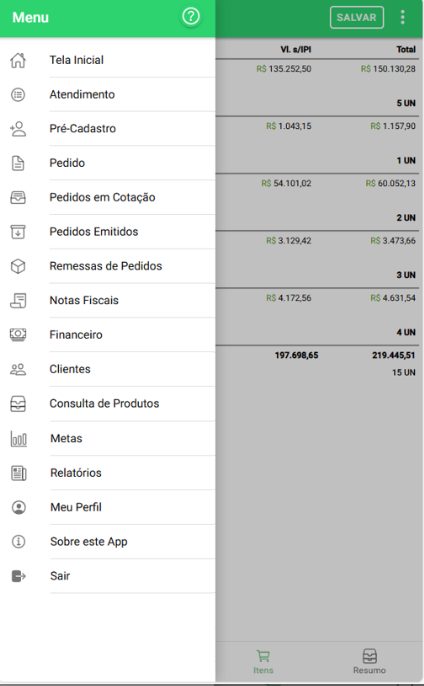Click the box icon for Remessas de Pedidos
Image resolution: width=424 pixels, height=686 pixels.
18,266
